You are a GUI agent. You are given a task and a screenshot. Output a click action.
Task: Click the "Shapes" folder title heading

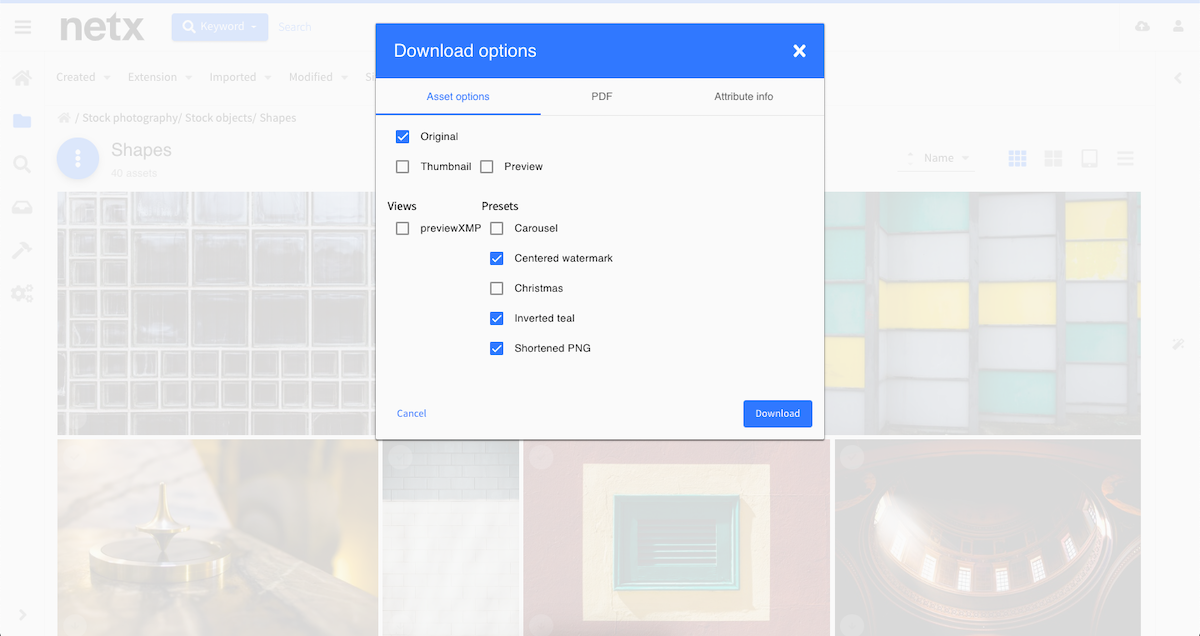coord(141,150)
